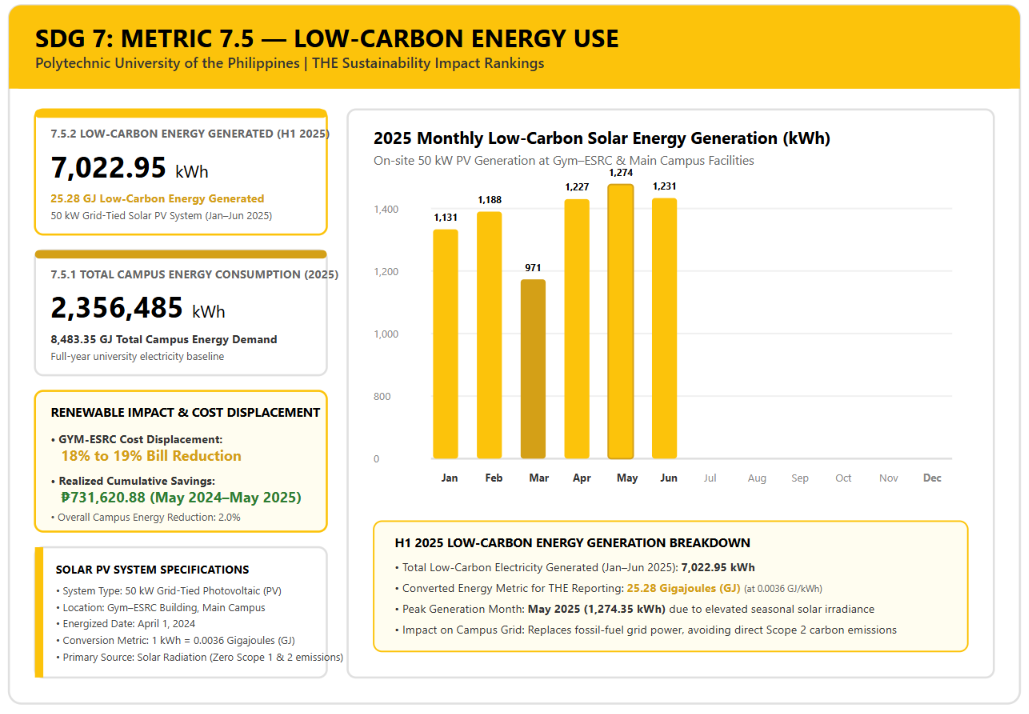
Task: Select '25.28 GJ Low-Carbon Energy Generated' text
Action: pos(158,198)
